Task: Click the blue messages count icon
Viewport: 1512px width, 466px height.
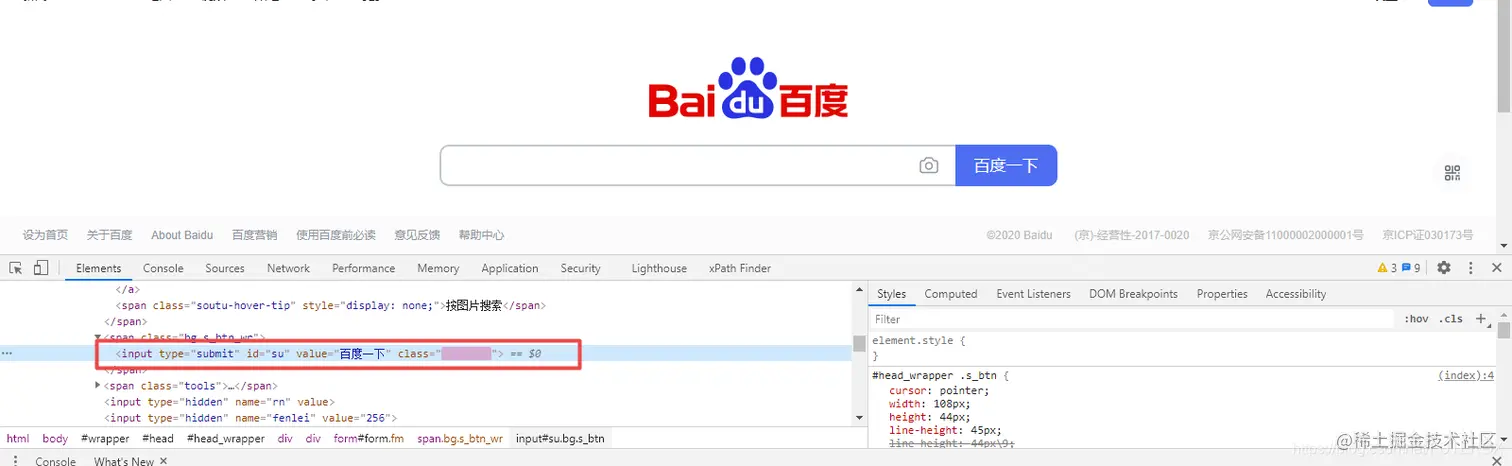Action: (x=1411, y=268)
